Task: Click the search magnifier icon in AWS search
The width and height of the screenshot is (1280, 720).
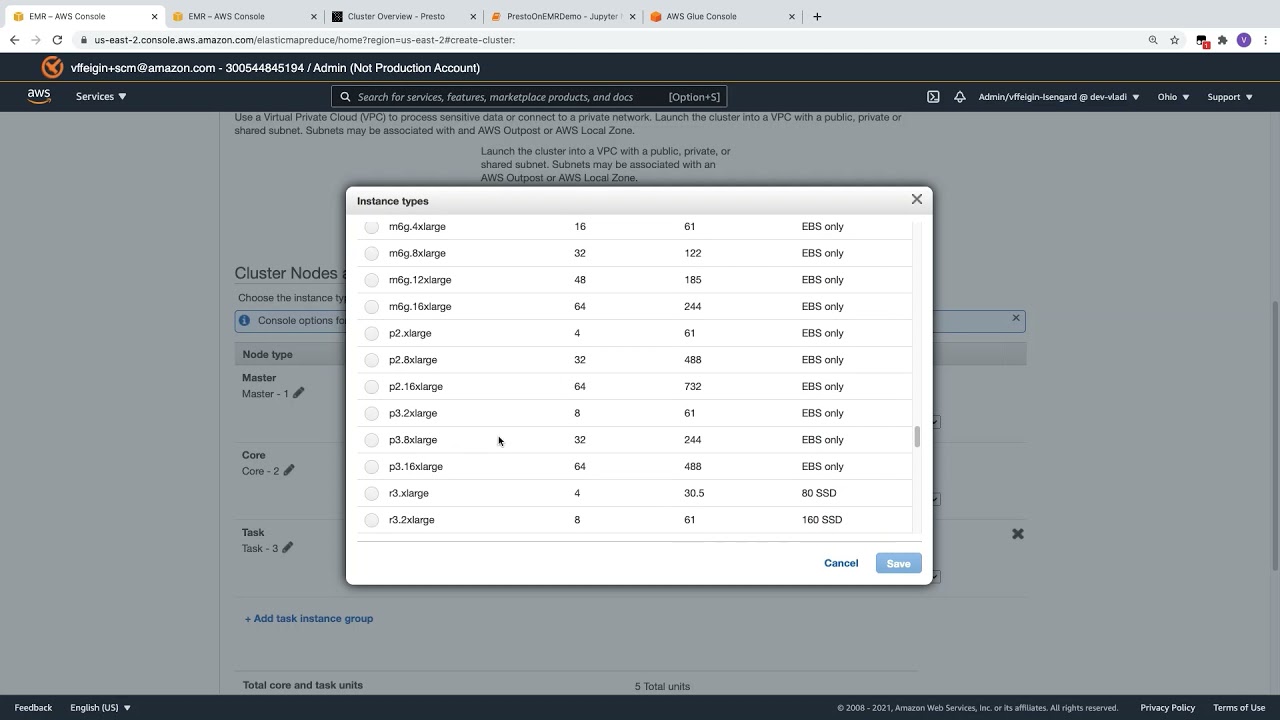Action: coord(346,97)
